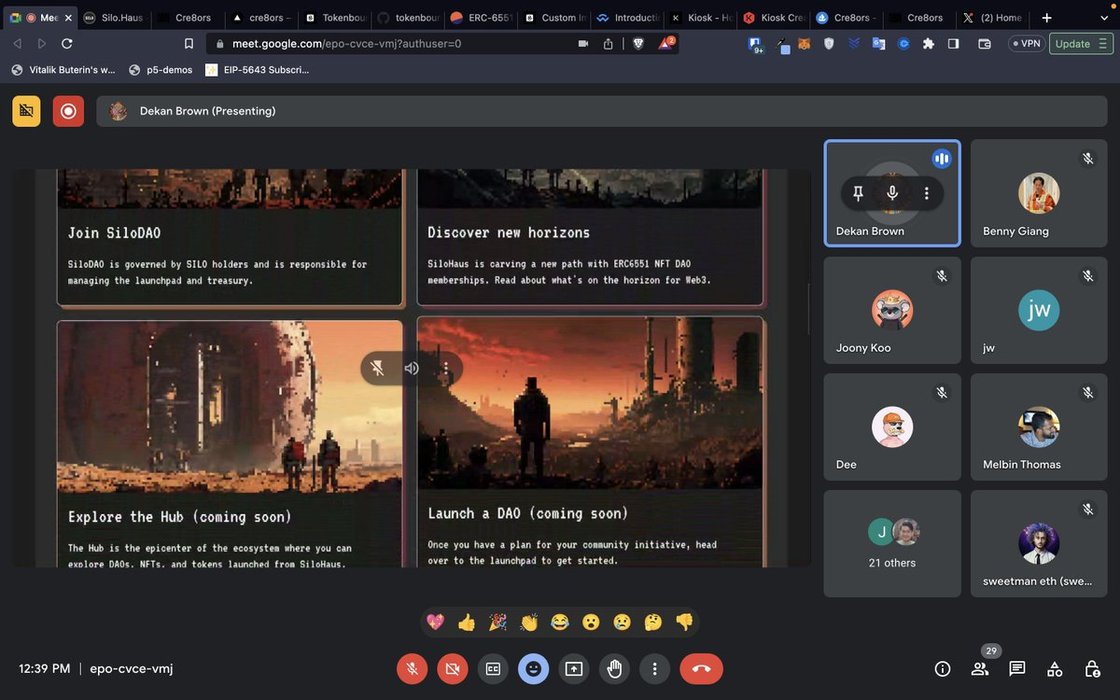Send the heart reaction
This screenshot has height=700, width=1120.
pos(435,622)
